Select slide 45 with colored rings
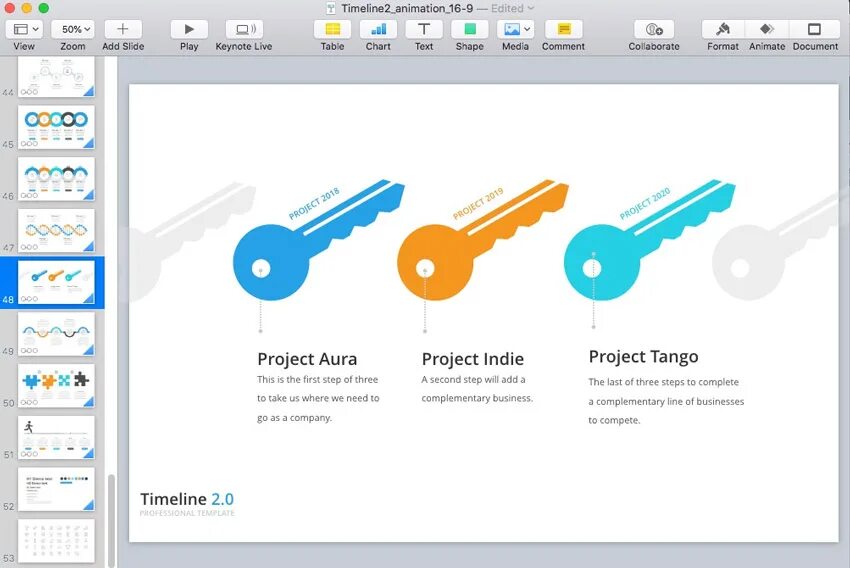 click(56, 127)
